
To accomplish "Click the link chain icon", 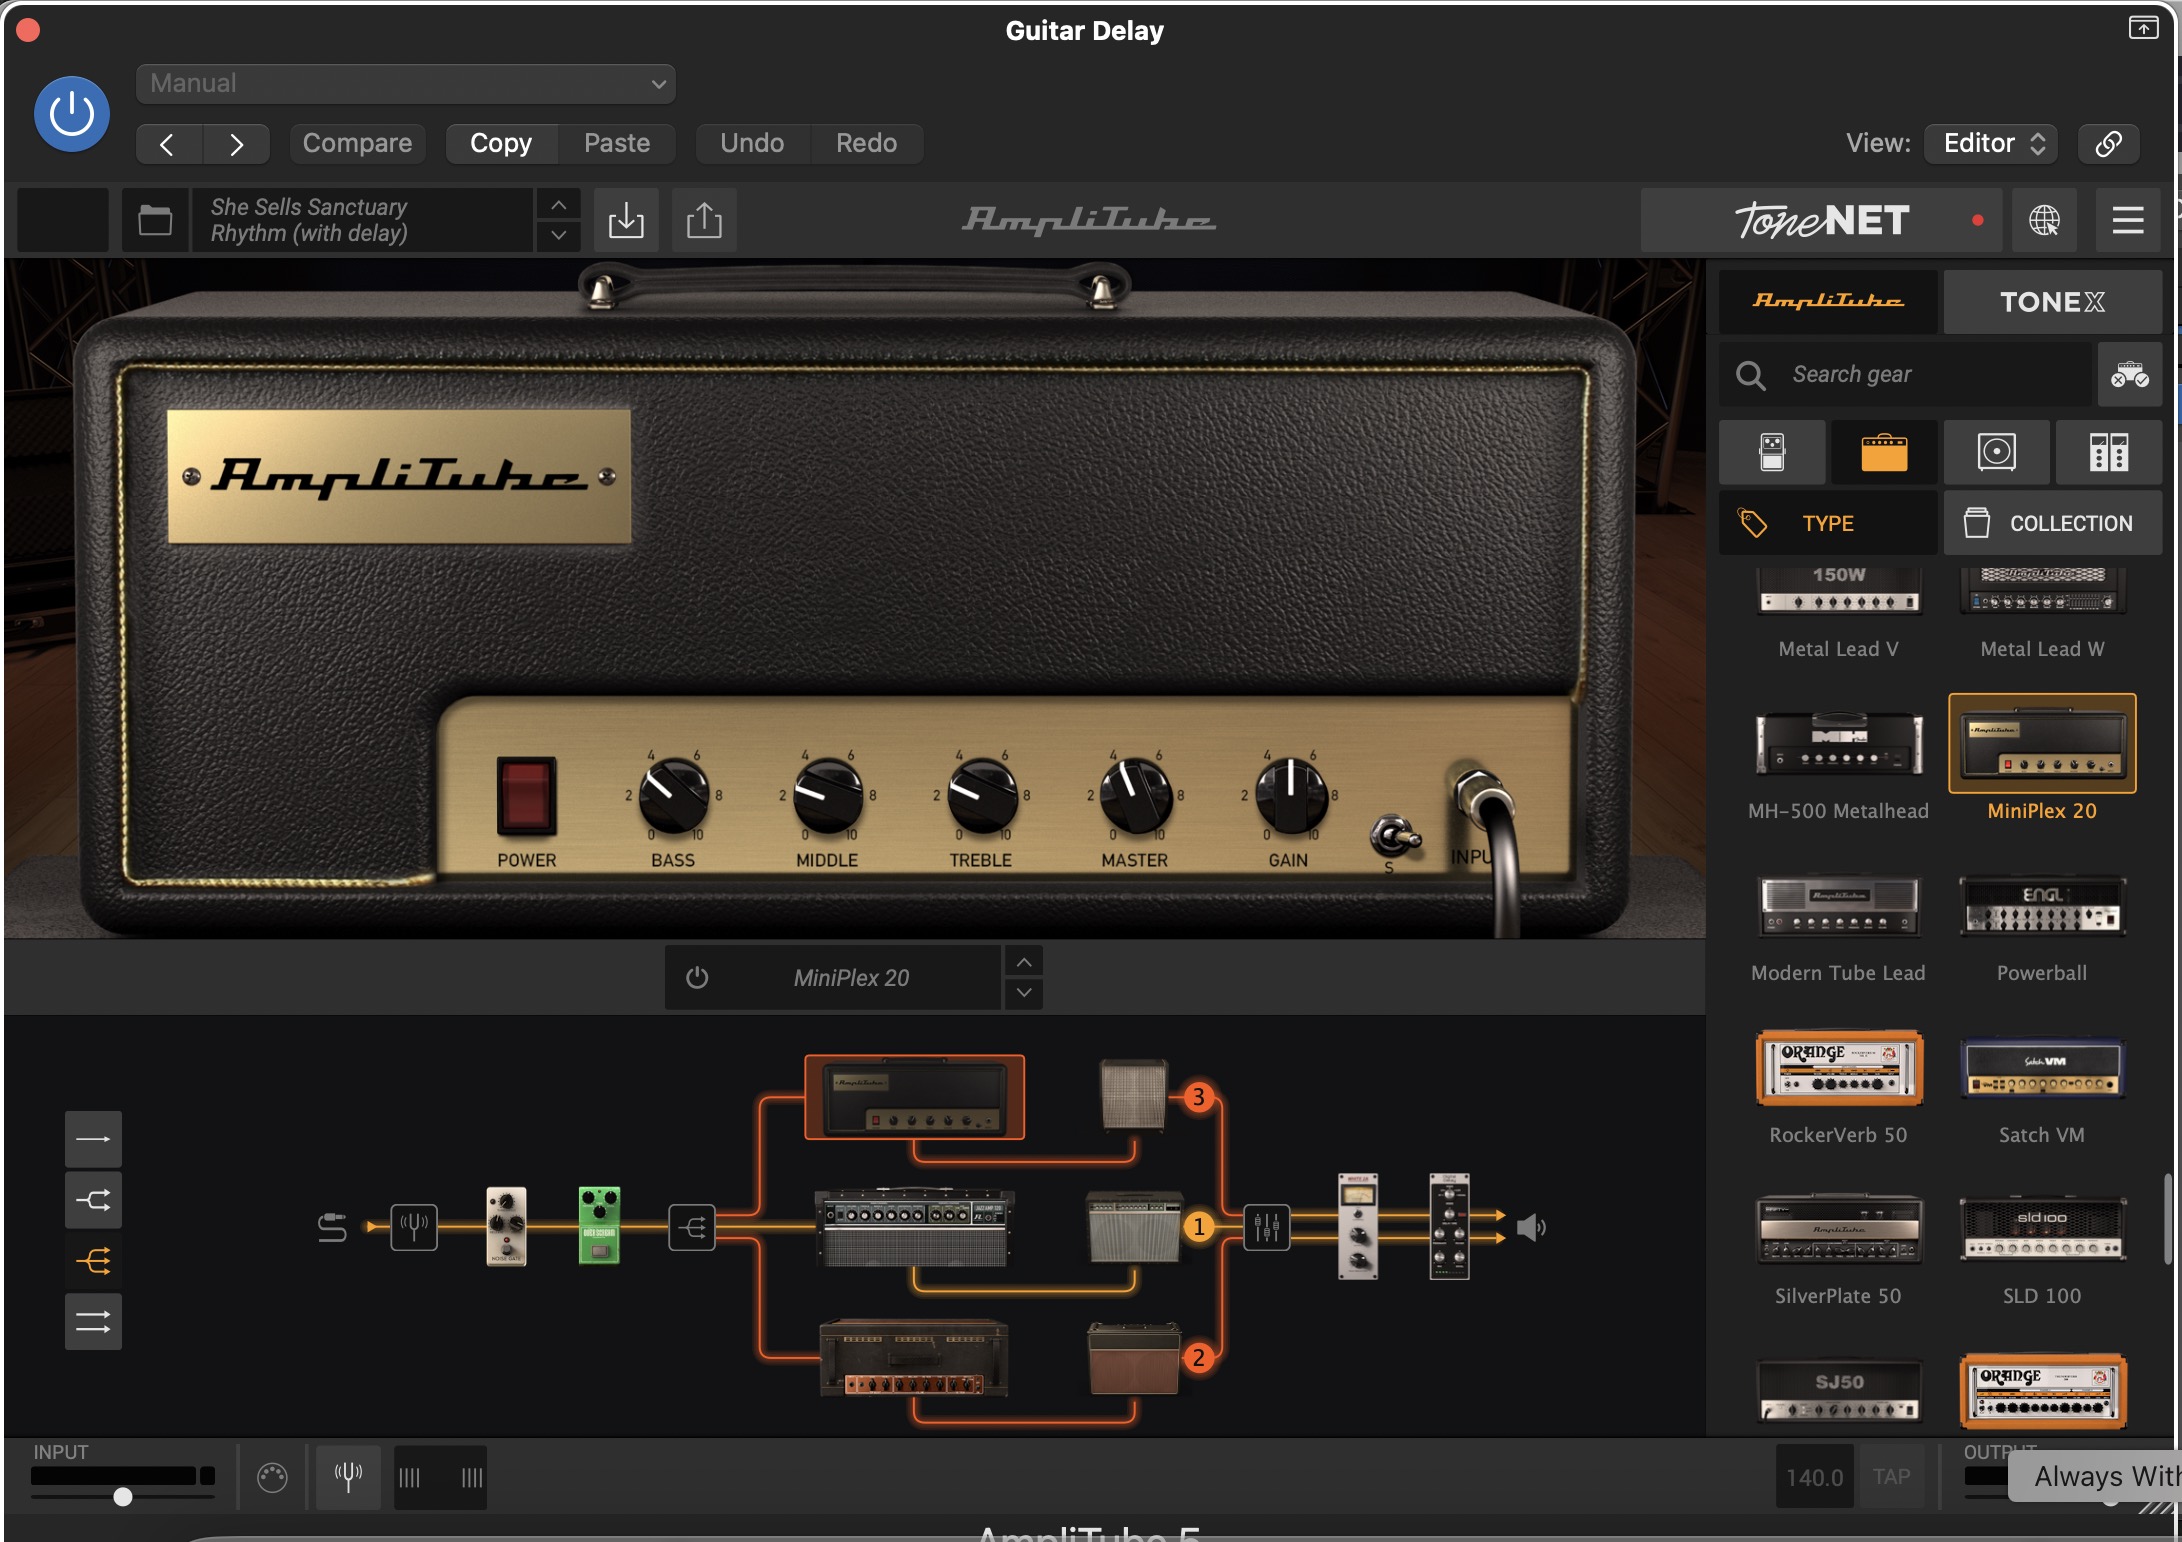I will coord(2108,144).
